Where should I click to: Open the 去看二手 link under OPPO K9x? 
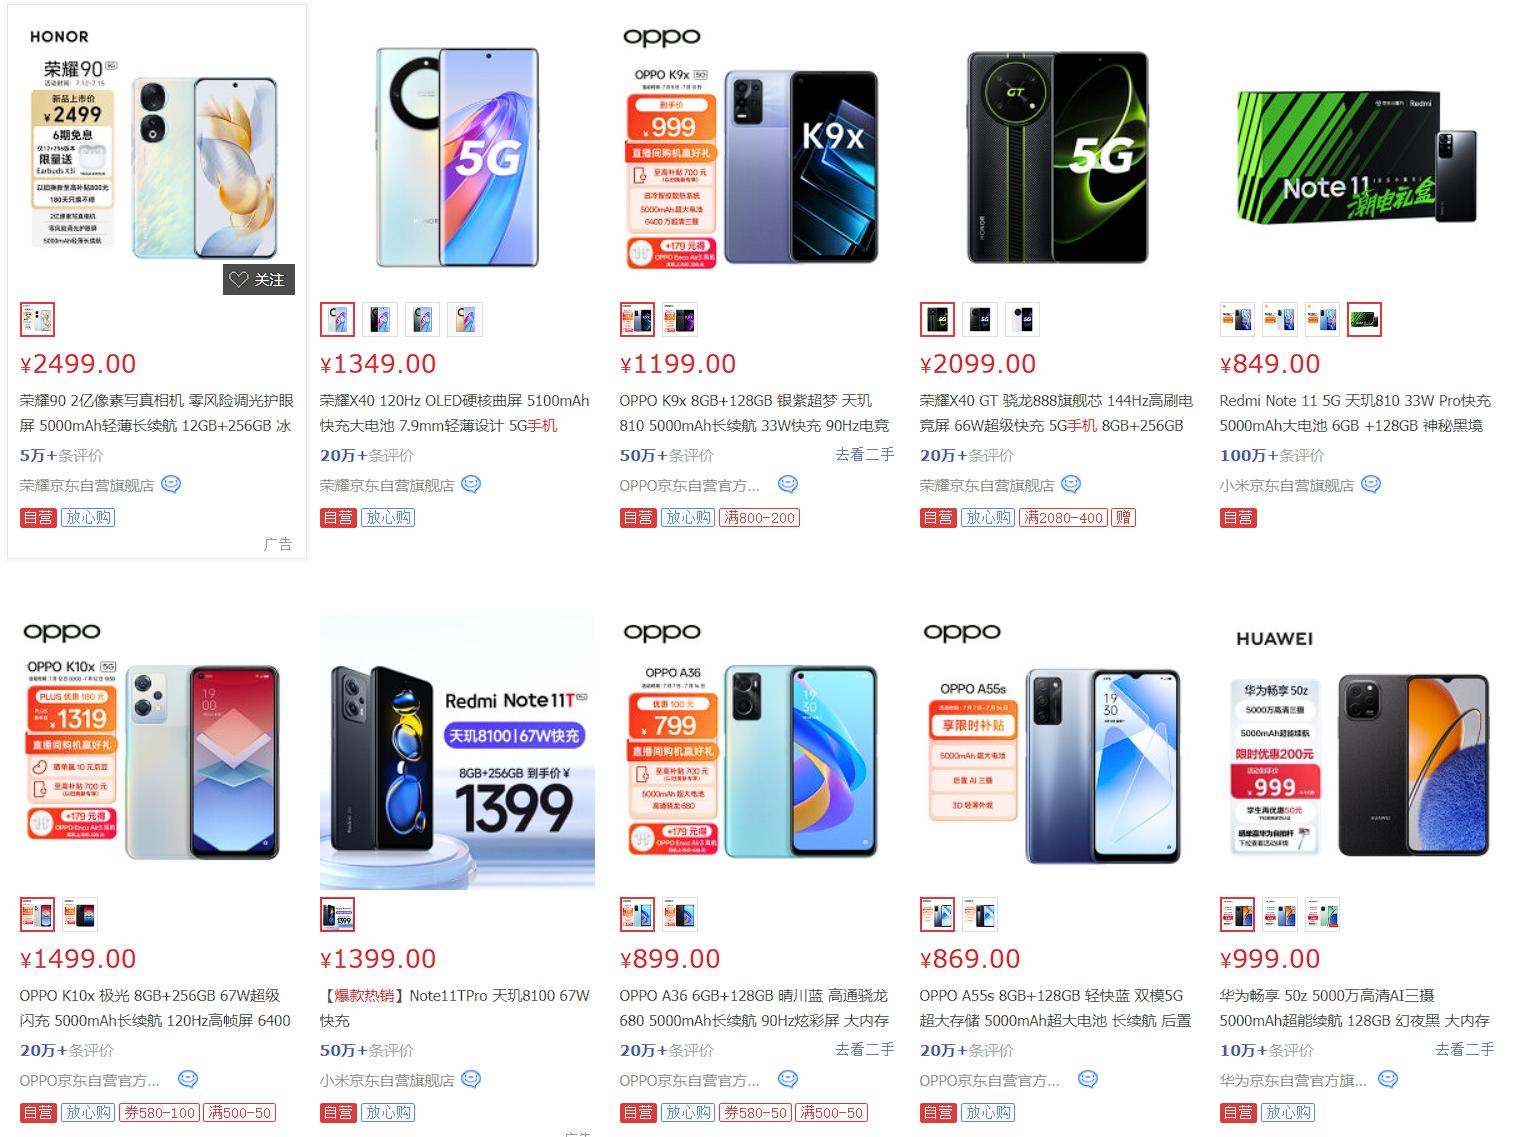[865, 455]
